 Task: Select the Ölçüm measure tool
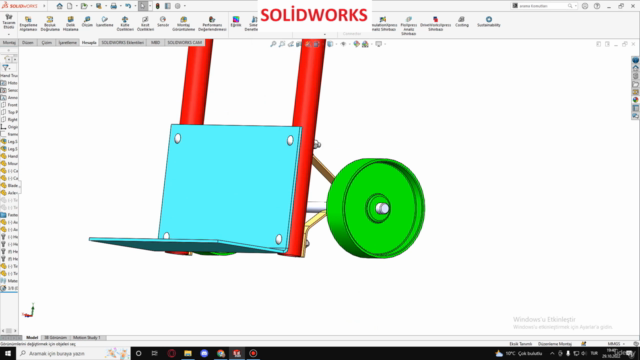(x=87, y=22)
